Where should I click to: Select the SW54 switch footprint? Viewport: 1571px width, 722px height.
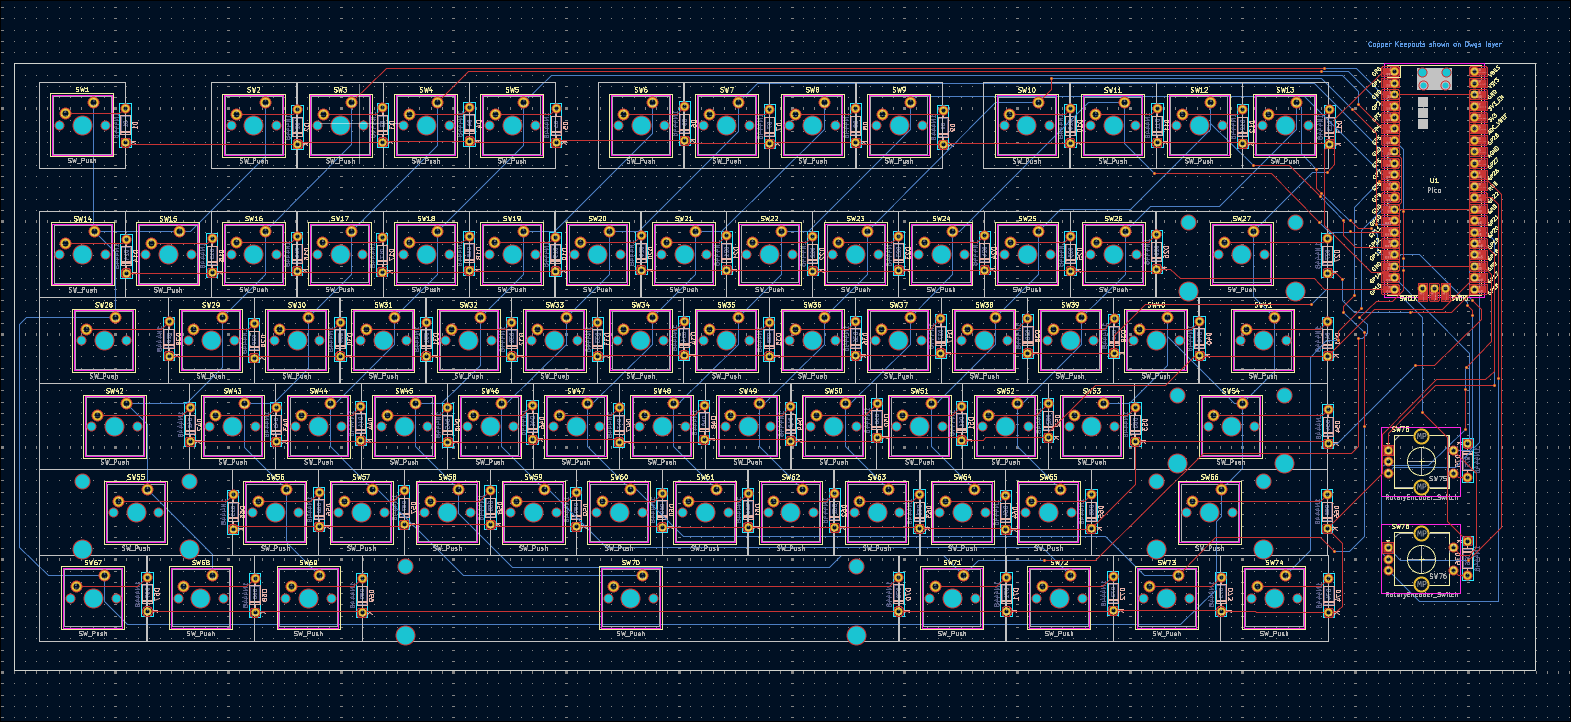(1230, 427)
